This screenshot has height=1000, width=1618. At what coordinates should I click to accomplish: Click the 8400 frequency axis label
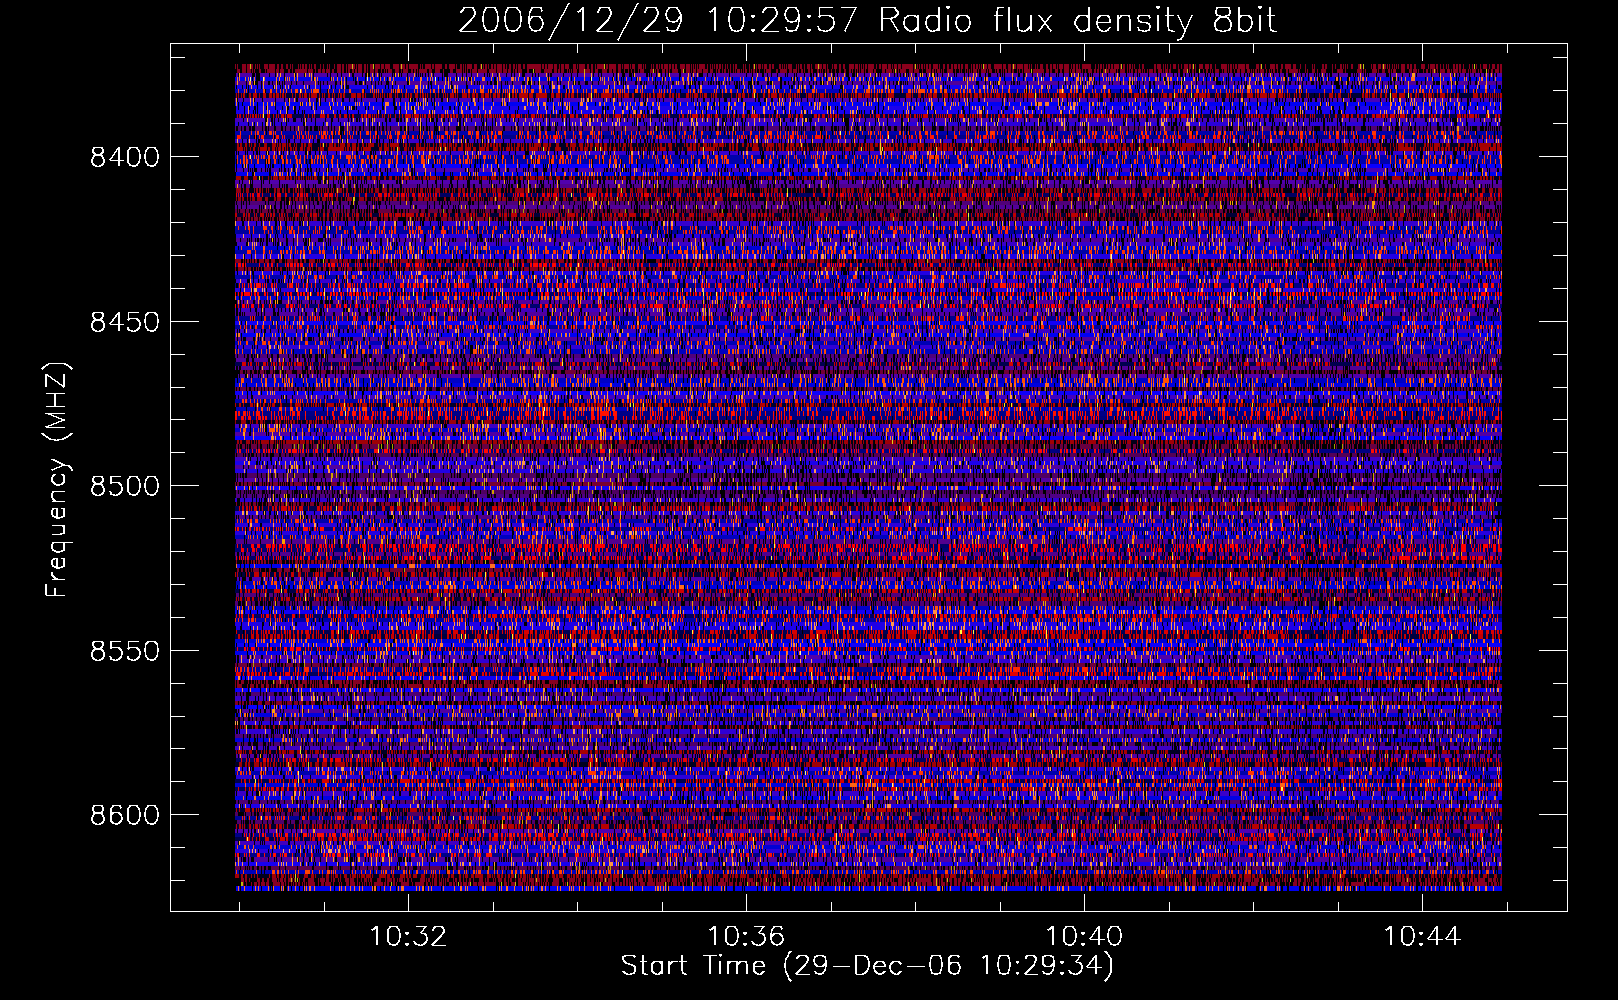coord(125,157)
